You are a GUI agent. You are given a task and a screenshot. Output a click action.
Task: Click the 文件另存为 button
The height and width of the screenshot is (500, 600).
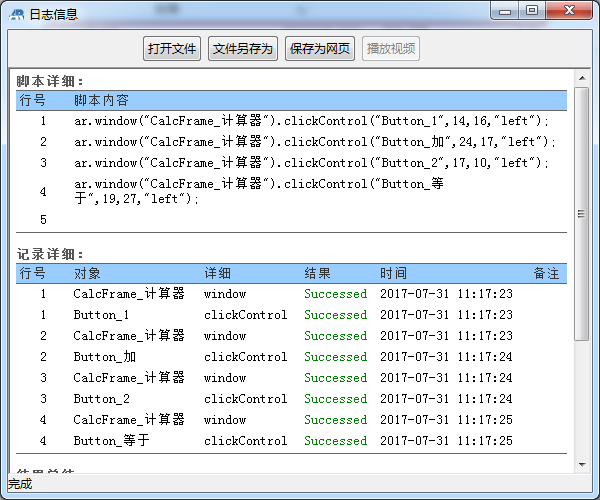(243, 49)
